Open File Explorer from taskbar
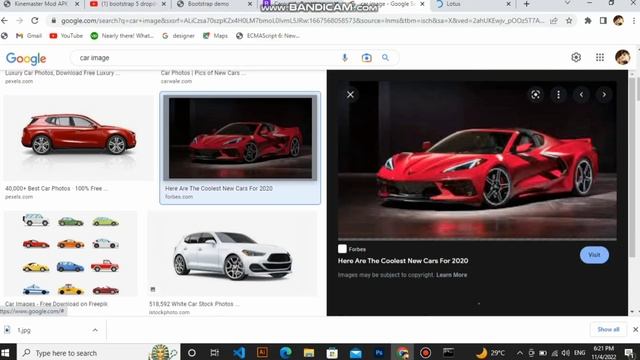The height and width of the screenshot is (360, 640). (309, 353)
